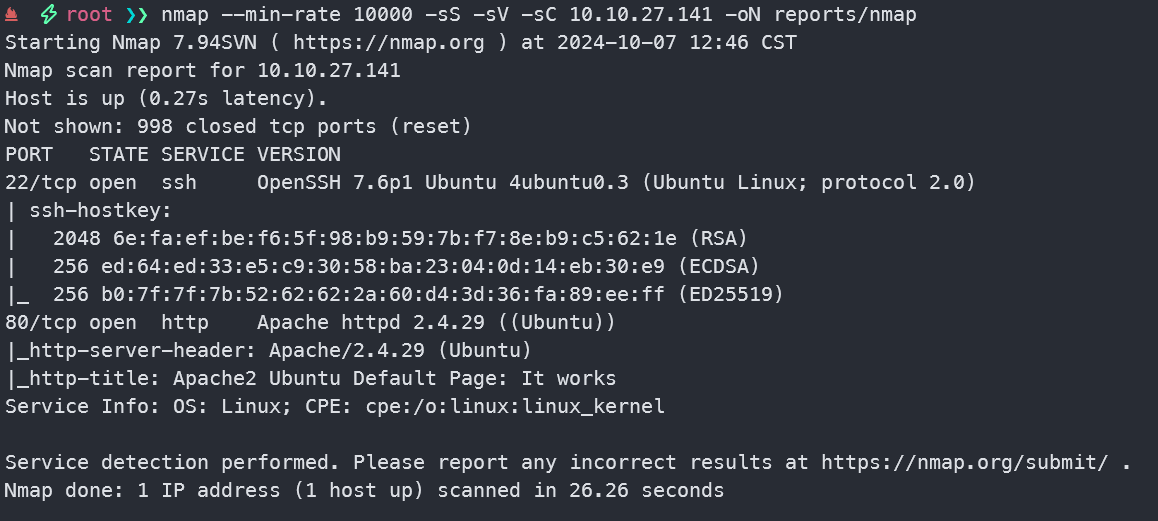
Task: Click the double chevron prompt separator
Action: coord(137,15)
